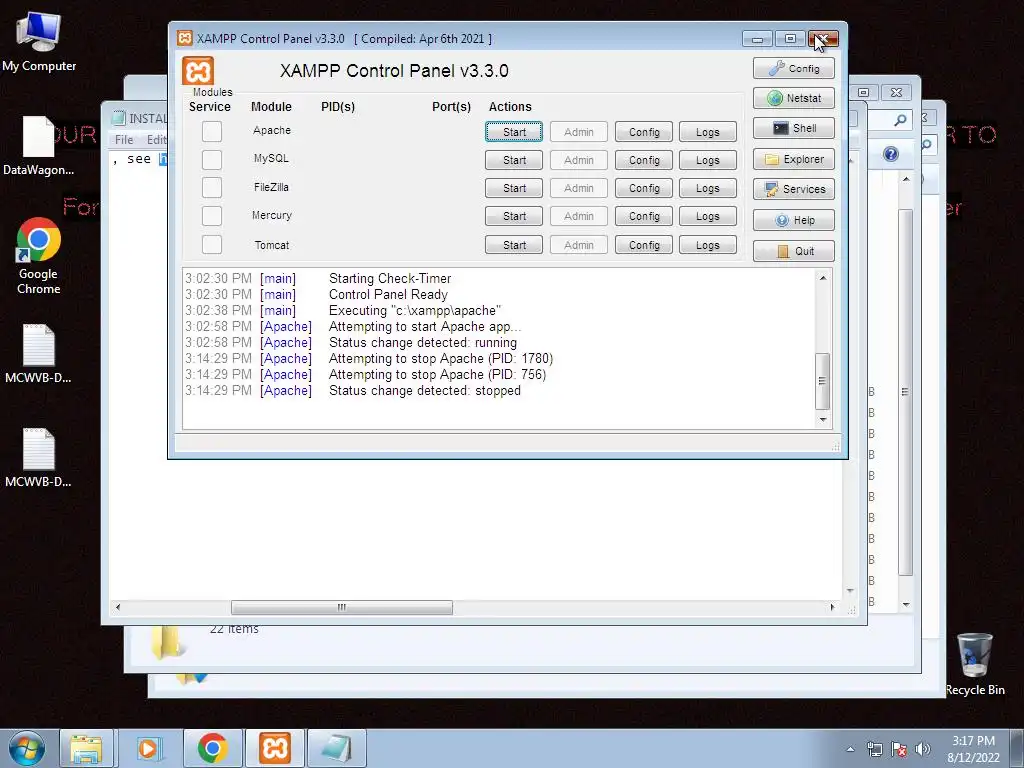
Task: Open Chrome from taskbar
Action: 212,748
